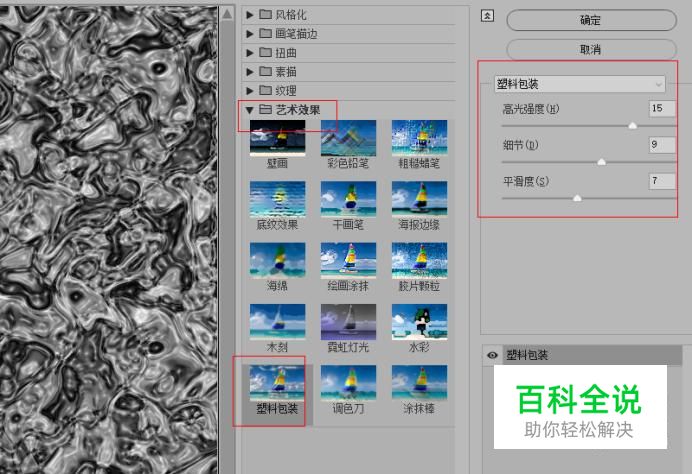Screen dimensions: 692x474
Task: Expand the 扭曲 filter folder
Action: click(249, 53)
